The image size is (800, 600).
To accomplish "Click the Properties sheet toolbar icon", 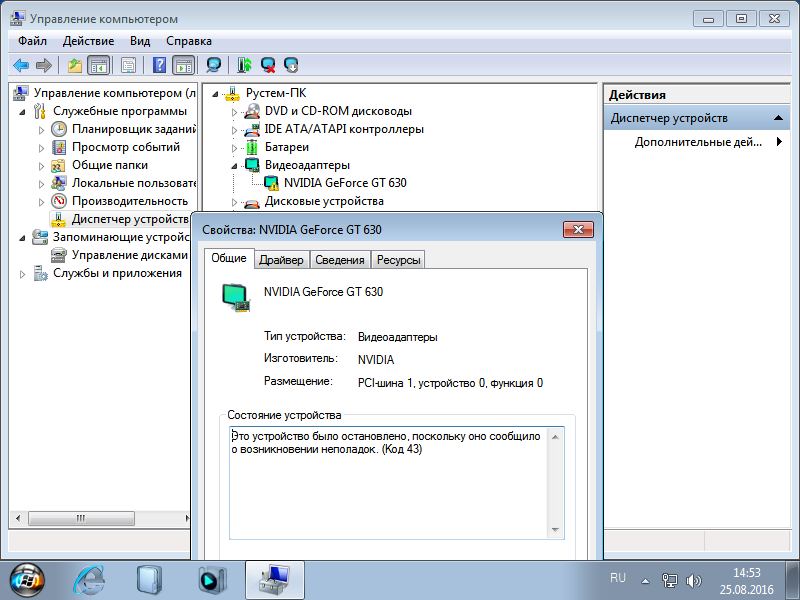I will point(128,65).
